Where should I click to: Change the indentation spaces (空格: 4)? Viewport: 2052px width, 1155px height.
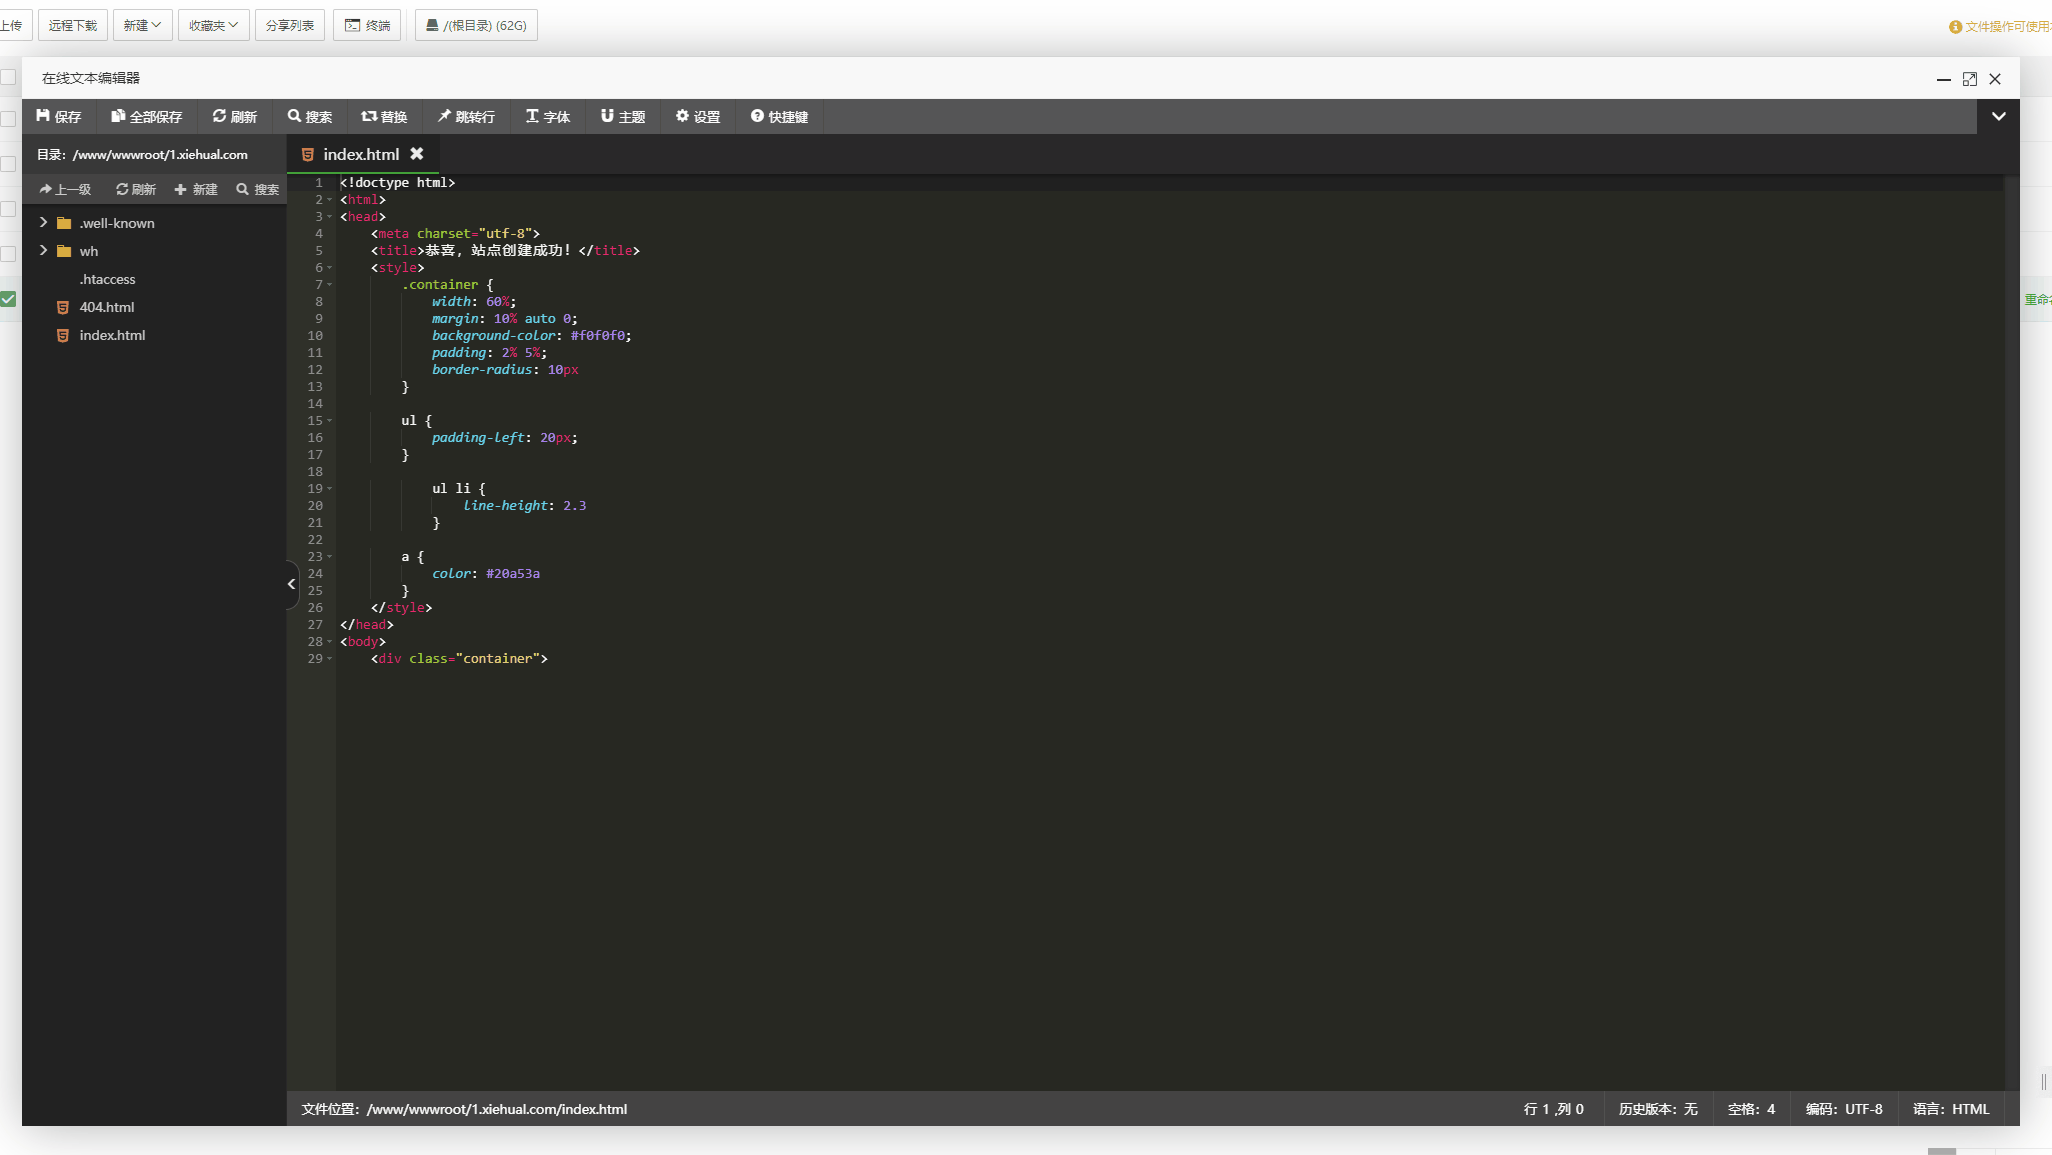click(1751, 1109)
